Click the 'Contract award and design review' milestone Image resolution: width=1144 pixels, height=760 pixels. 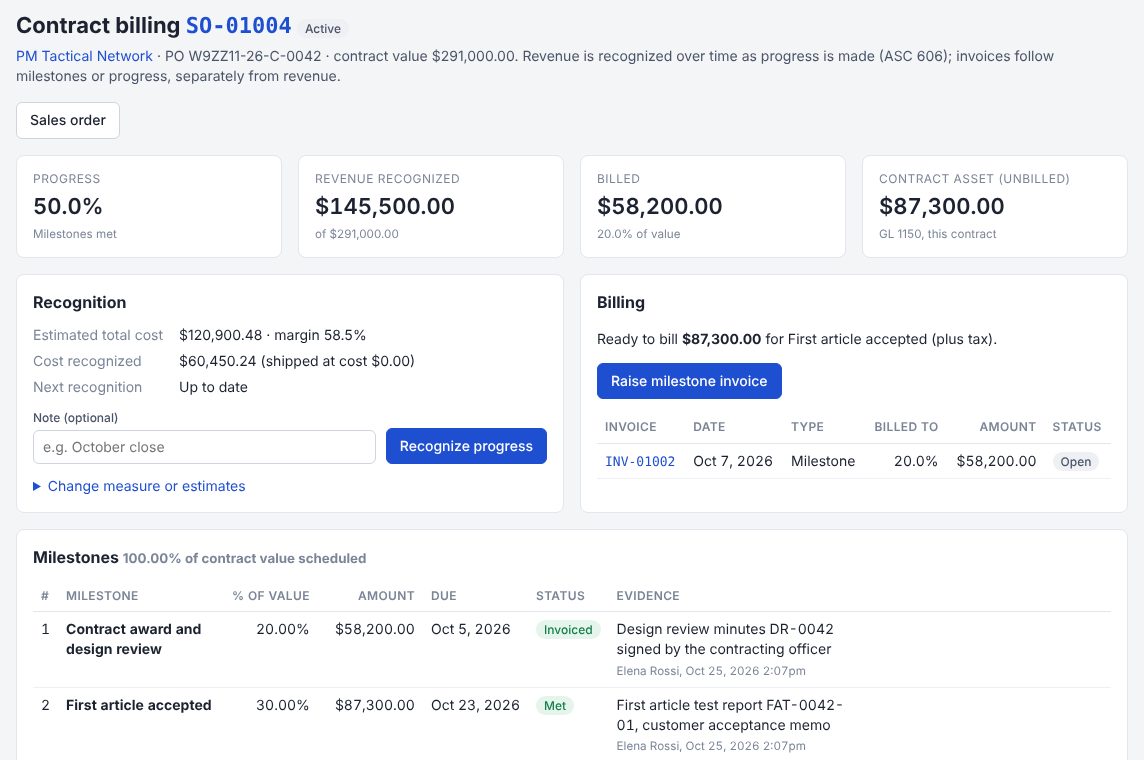[134, 639]
